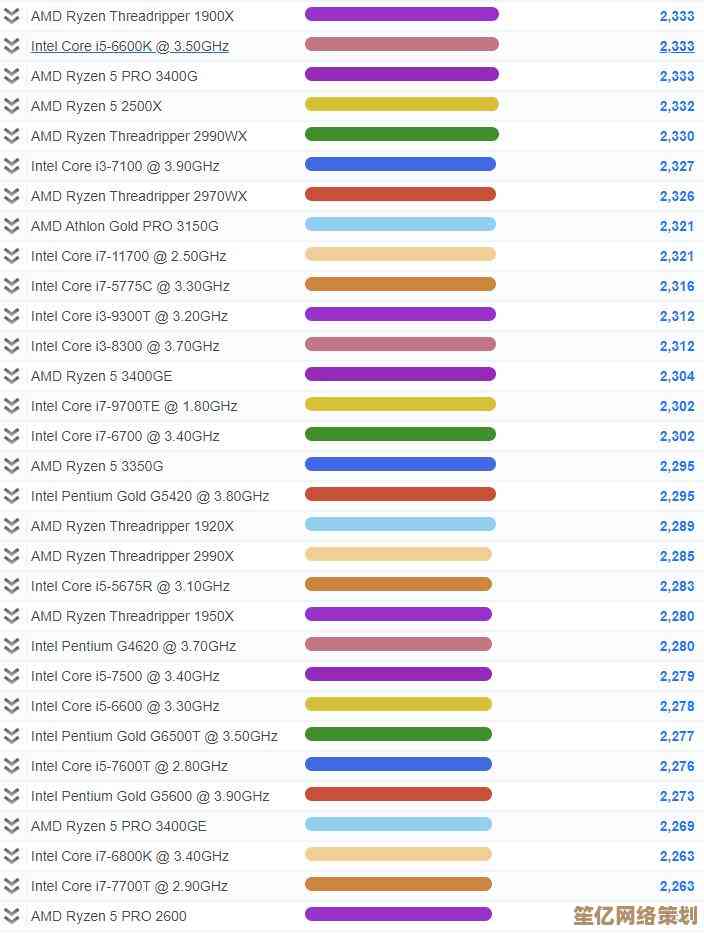Screen dimensions: 704x934
Task: Click the purple bar for Ryzen 5 PRO 3400G
Action: coord(401,74)
